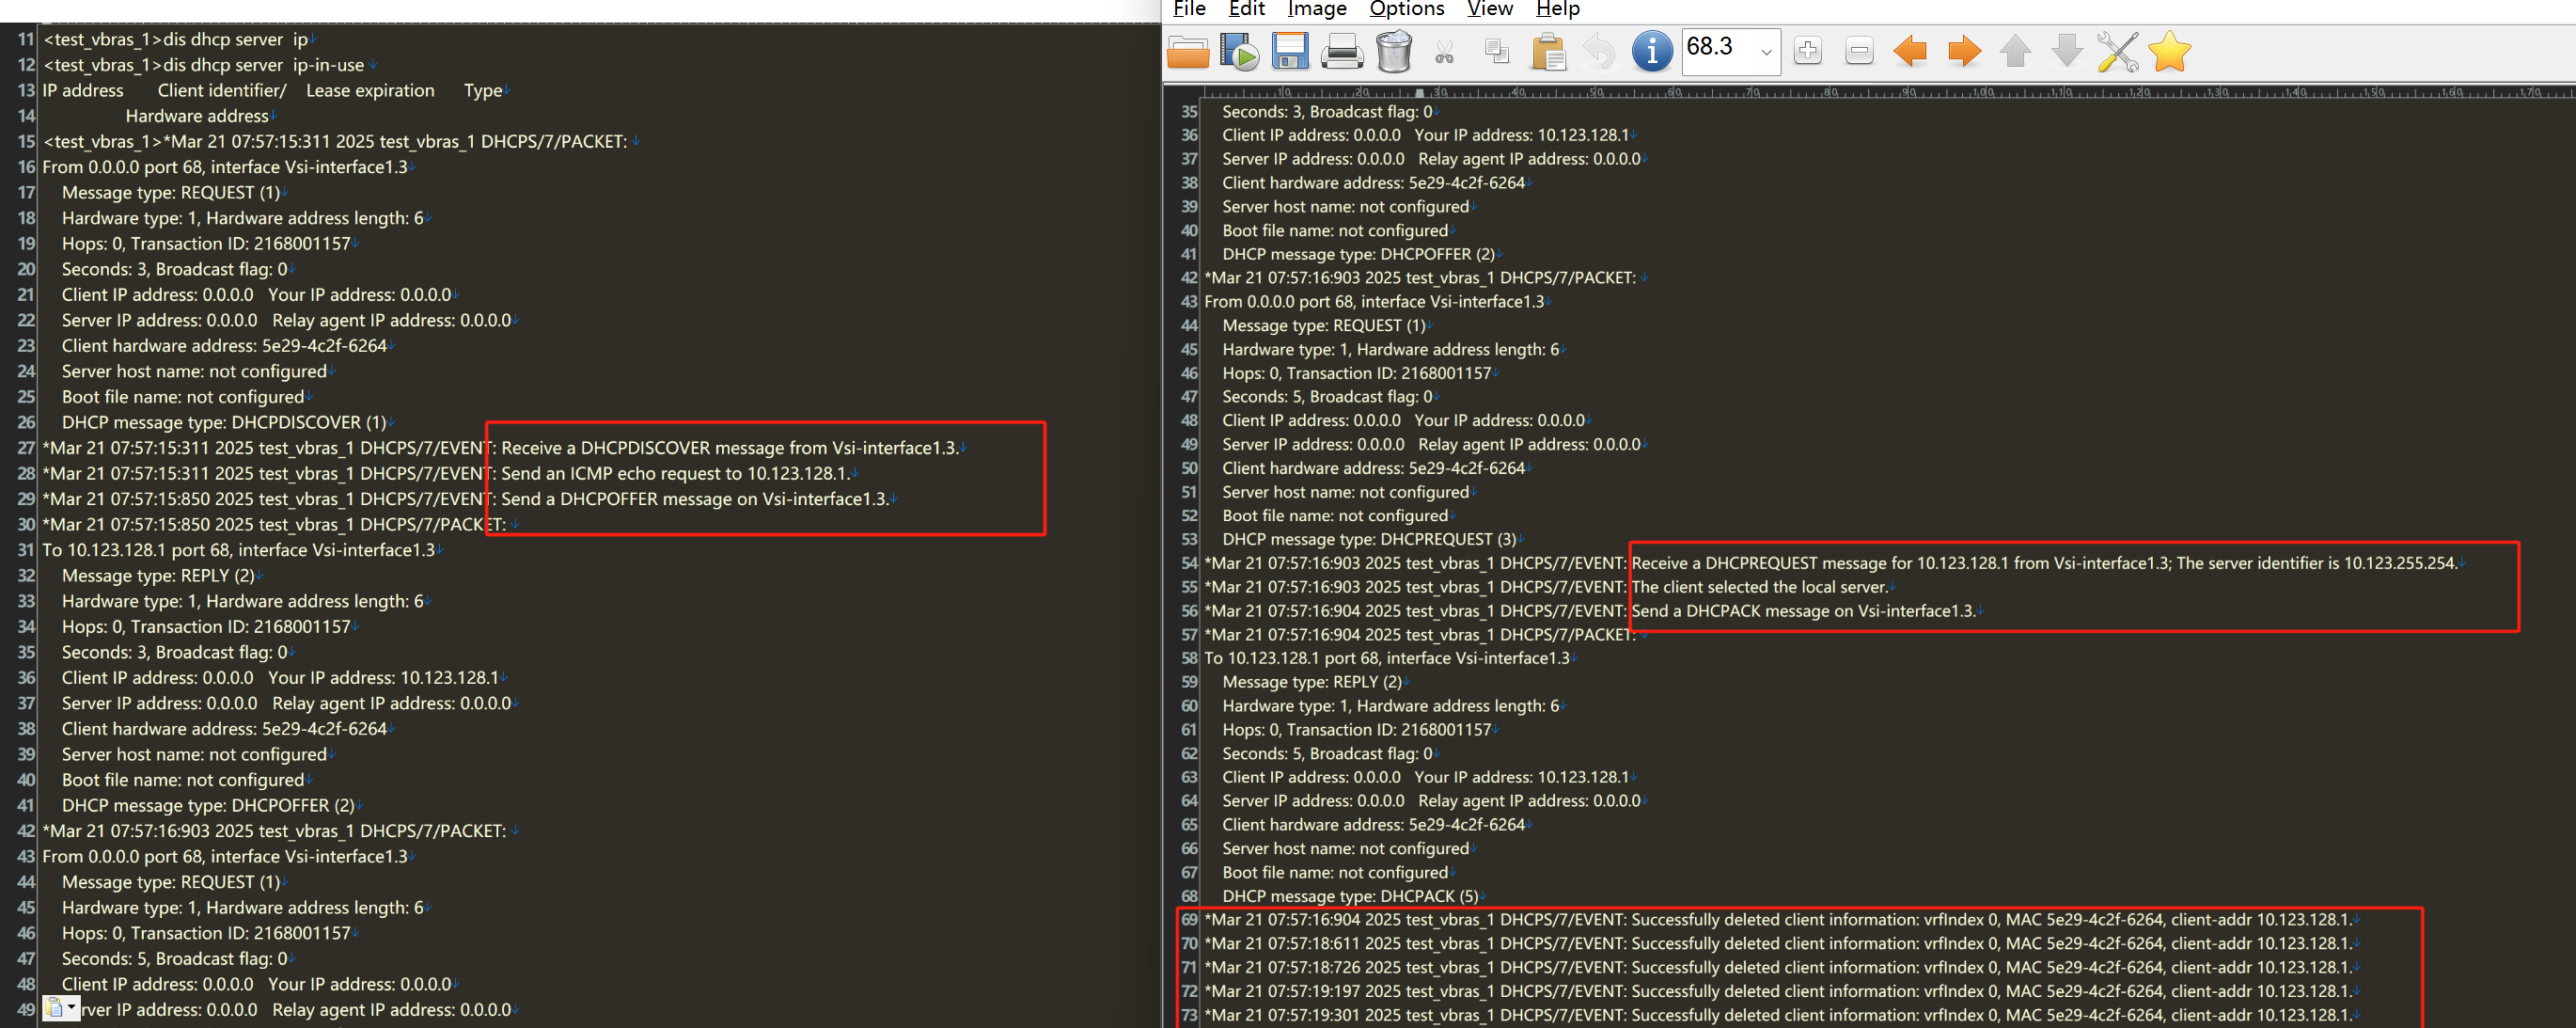2576x1028 pixels.
Task: Zoom out with the minus button
Action: [x=1858, y=51]
